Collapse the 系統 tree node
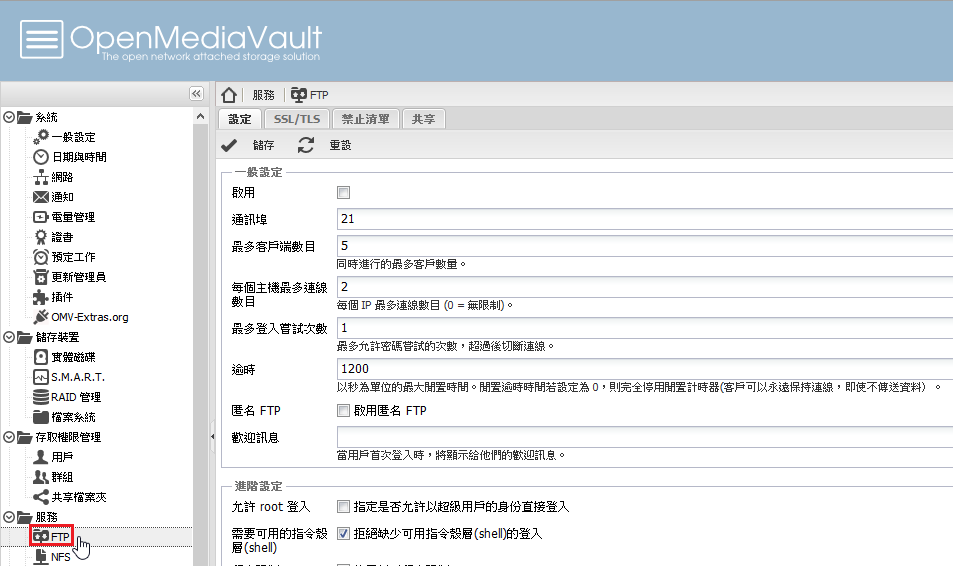The height and width of the screenshot is (566, 953). (9, 117)
